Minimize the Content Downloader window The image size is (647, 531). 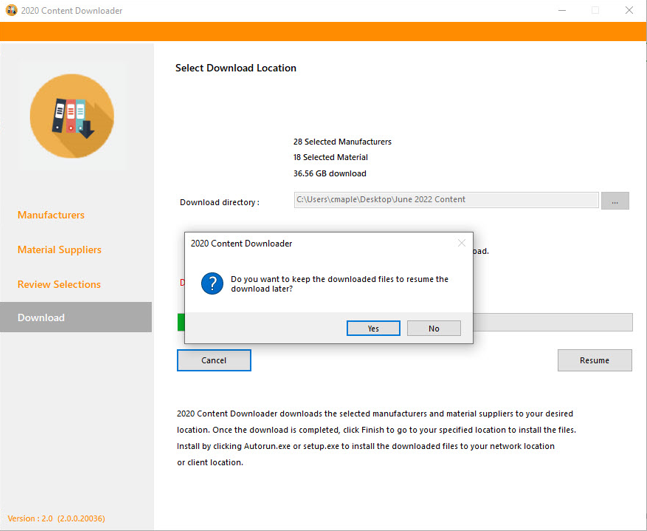point(562,10)
